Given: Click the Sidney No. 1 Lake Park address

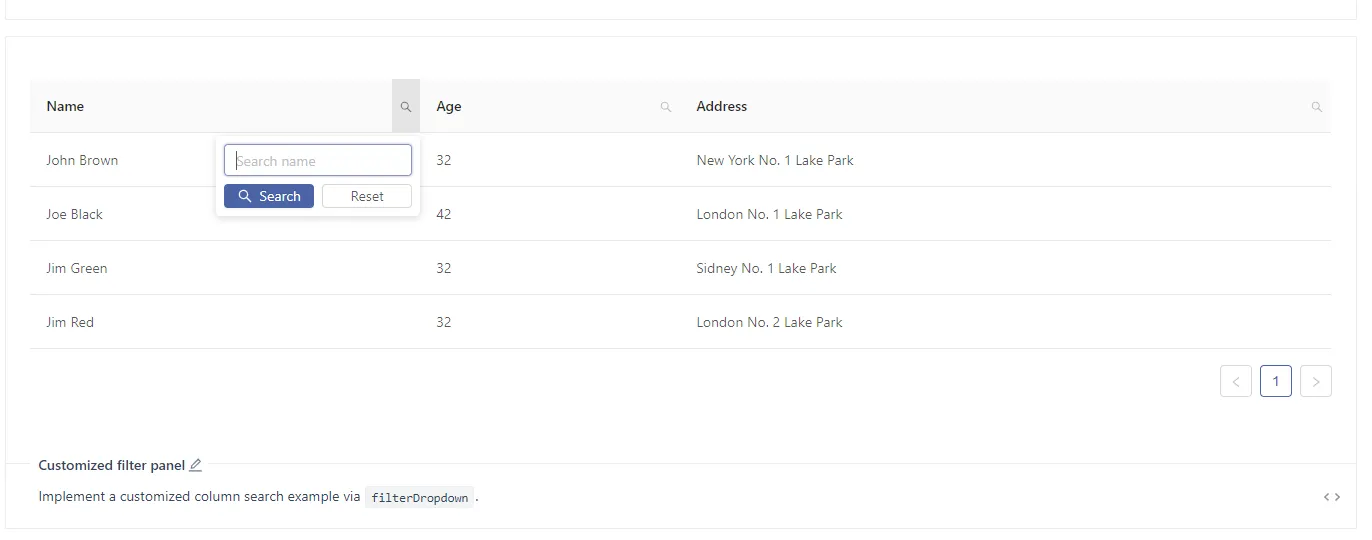Looking at the screenshot, I should coord(766,268).
